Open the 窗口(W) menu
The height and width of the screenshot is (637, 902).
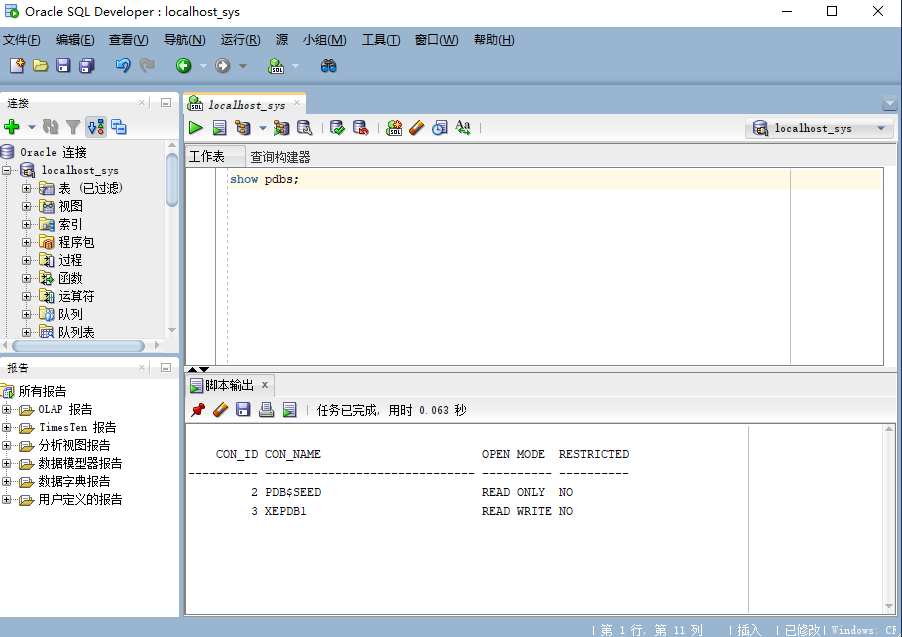pyautogui.click(x=437, y=40)
